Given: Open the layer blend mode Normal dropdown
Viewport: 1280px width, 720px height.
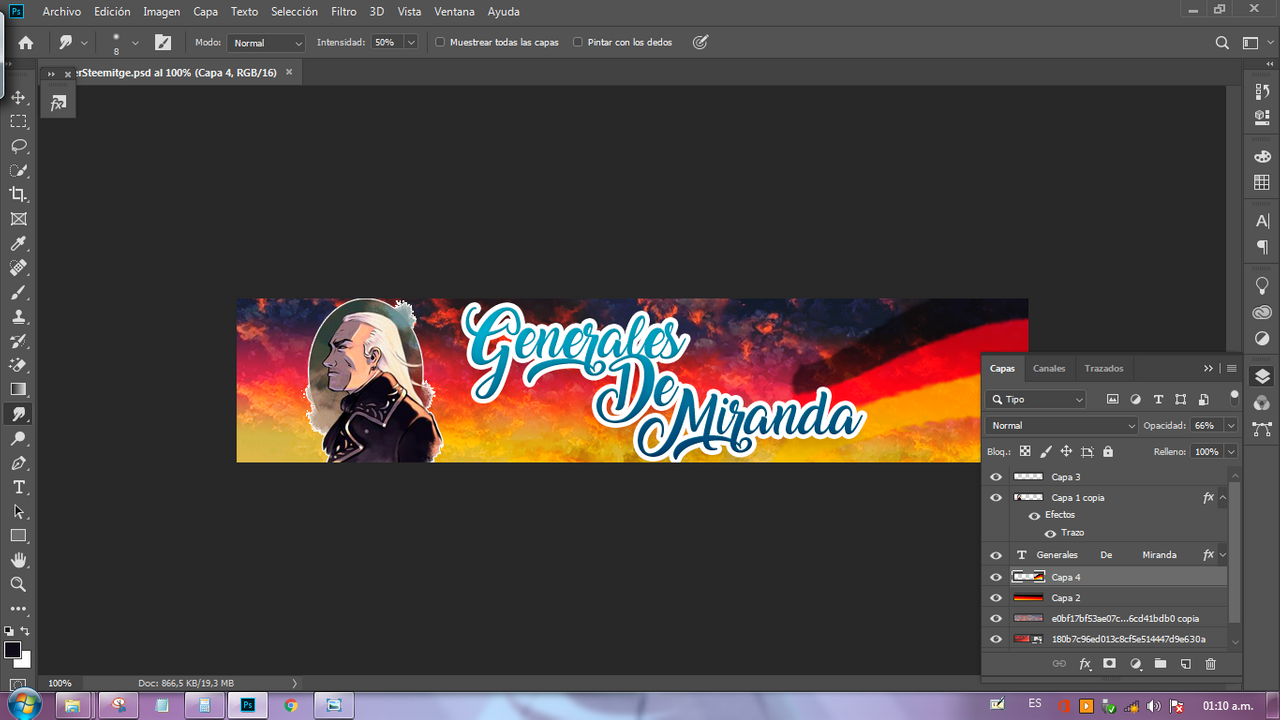Looking at the screenshot, I should (1061, 425).
